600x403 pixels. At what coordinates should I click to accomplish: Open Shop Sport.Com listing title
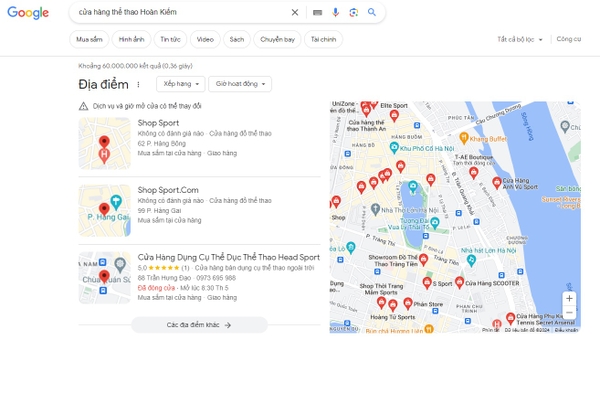pos(168,190)
